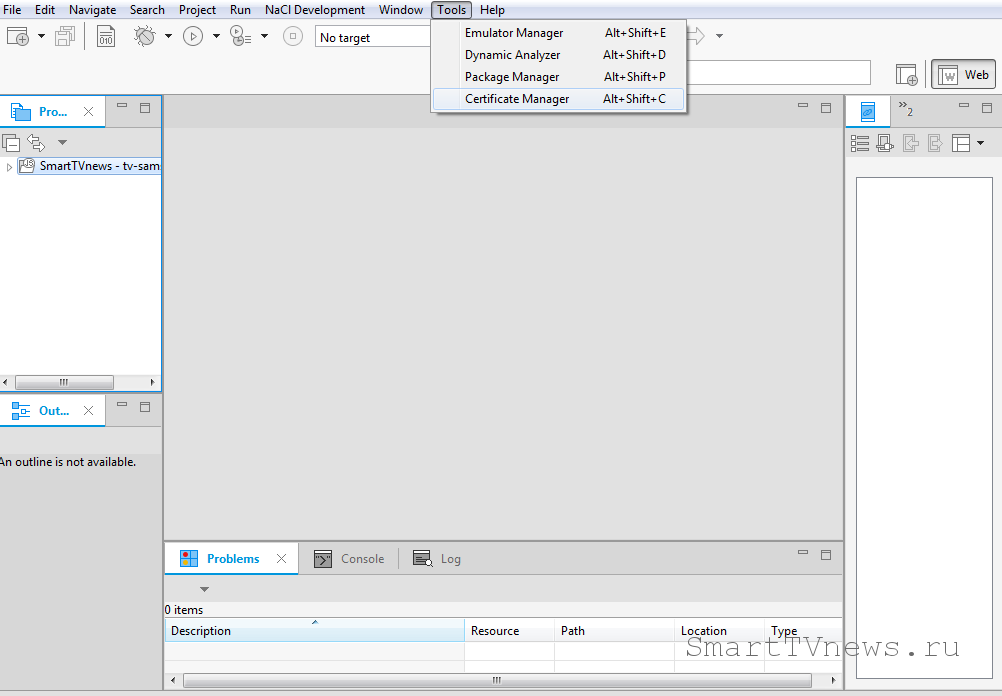Close the Outline view tab
This screenshot has height=696, width=1002.
coord(88,411)
